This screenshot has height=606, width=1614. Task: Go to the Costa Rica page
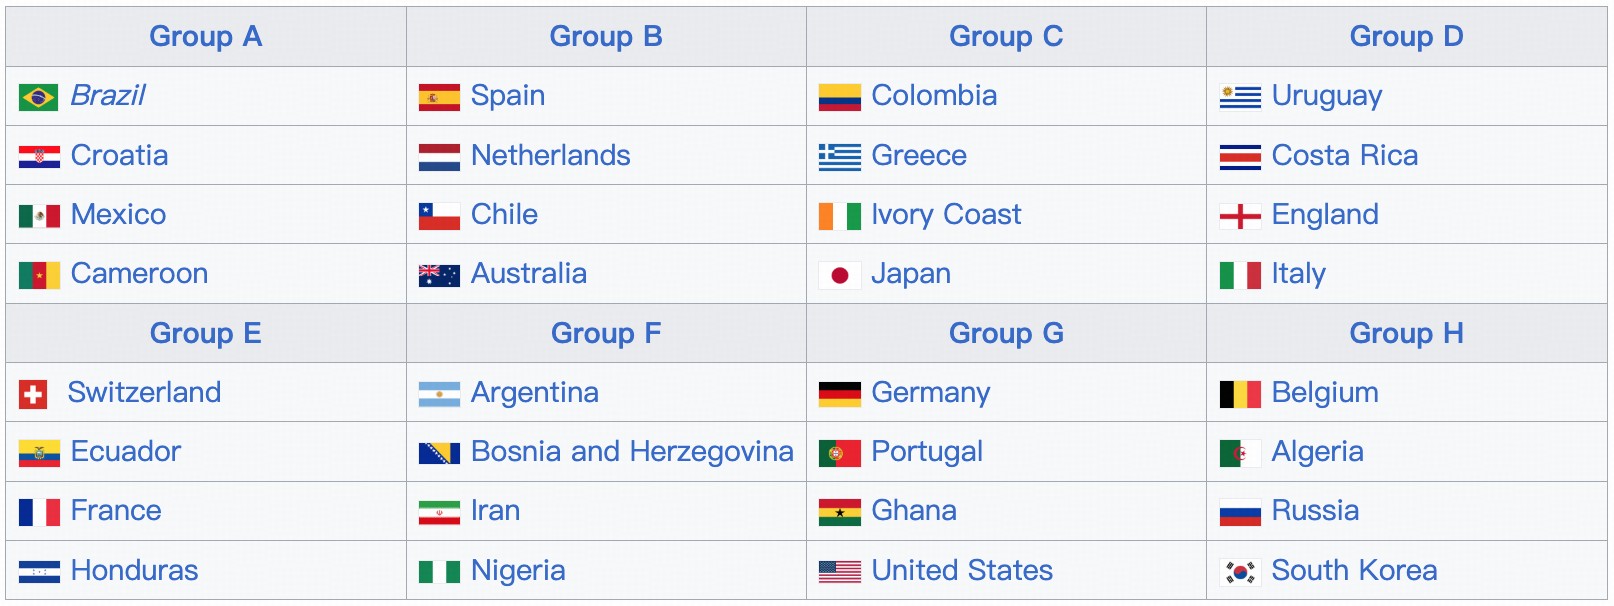pos(1344,156)
